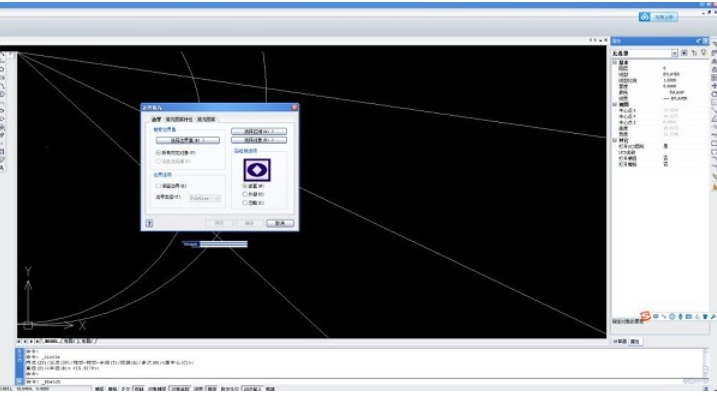
Task: Click the Sogou input method S icon
Action: point(645,316)
